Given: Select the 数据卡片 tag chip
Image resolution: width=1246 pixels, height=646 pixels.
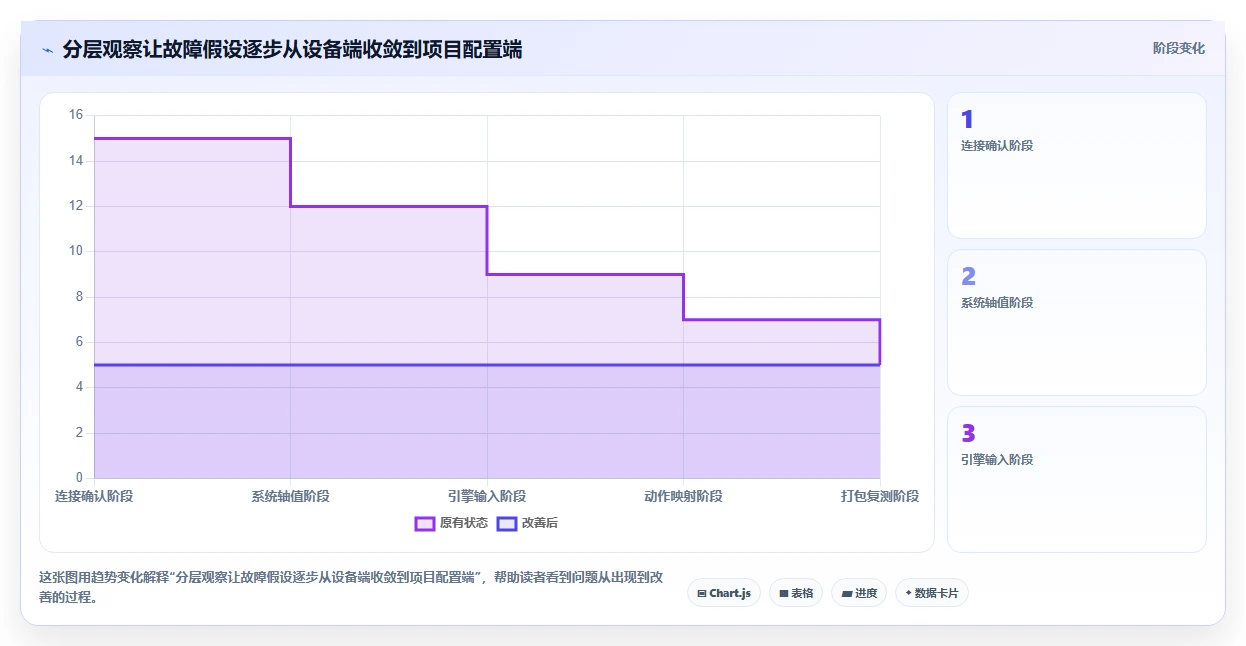Looking at the screenshot, I should 932,593.
